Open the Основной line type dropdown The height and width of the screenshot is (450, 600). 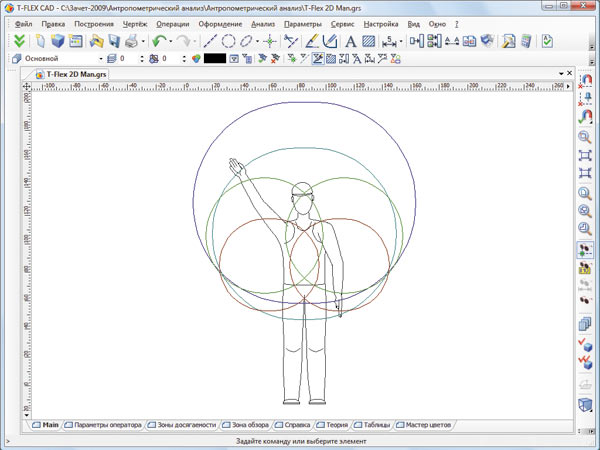coord(101,59)
